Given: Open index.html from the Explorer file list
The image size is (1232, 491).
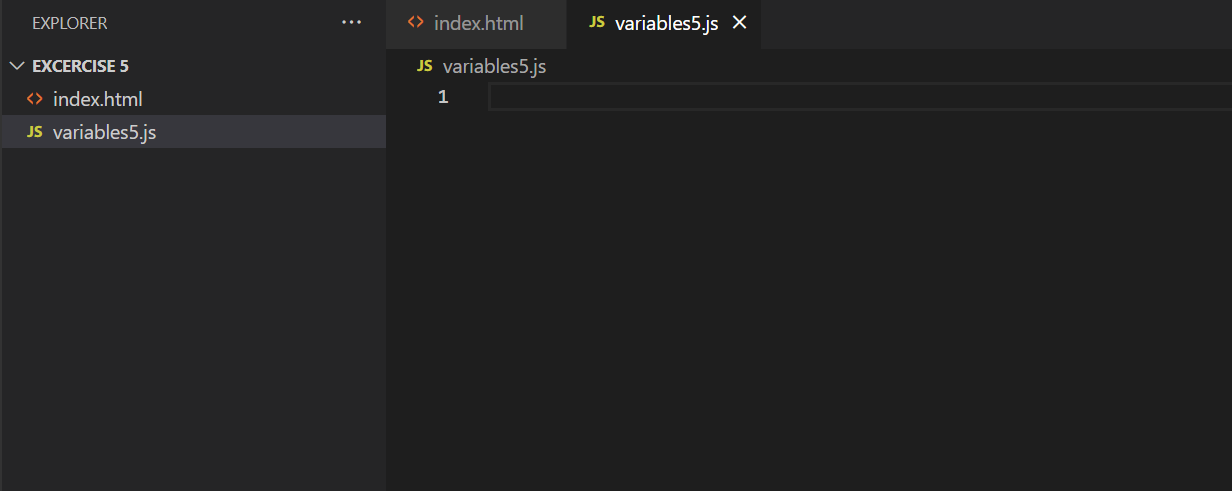Looking at the screenshot, I should (98, 99).
